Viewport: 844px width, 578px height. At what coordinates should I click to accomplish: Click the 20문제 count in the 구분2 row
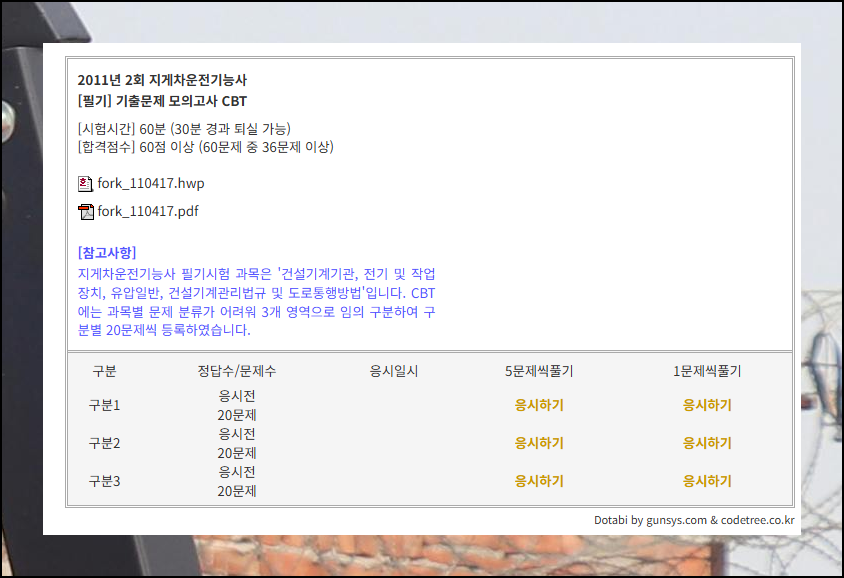click(x=237, y=453)
